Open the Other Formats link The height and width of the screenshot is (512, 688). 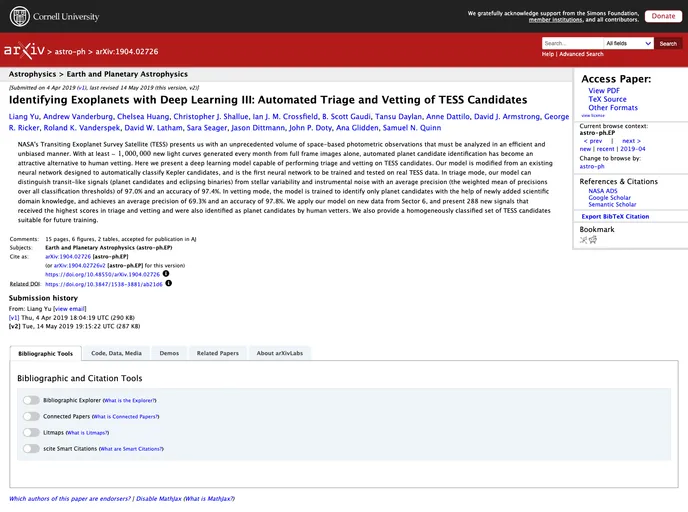613,107
